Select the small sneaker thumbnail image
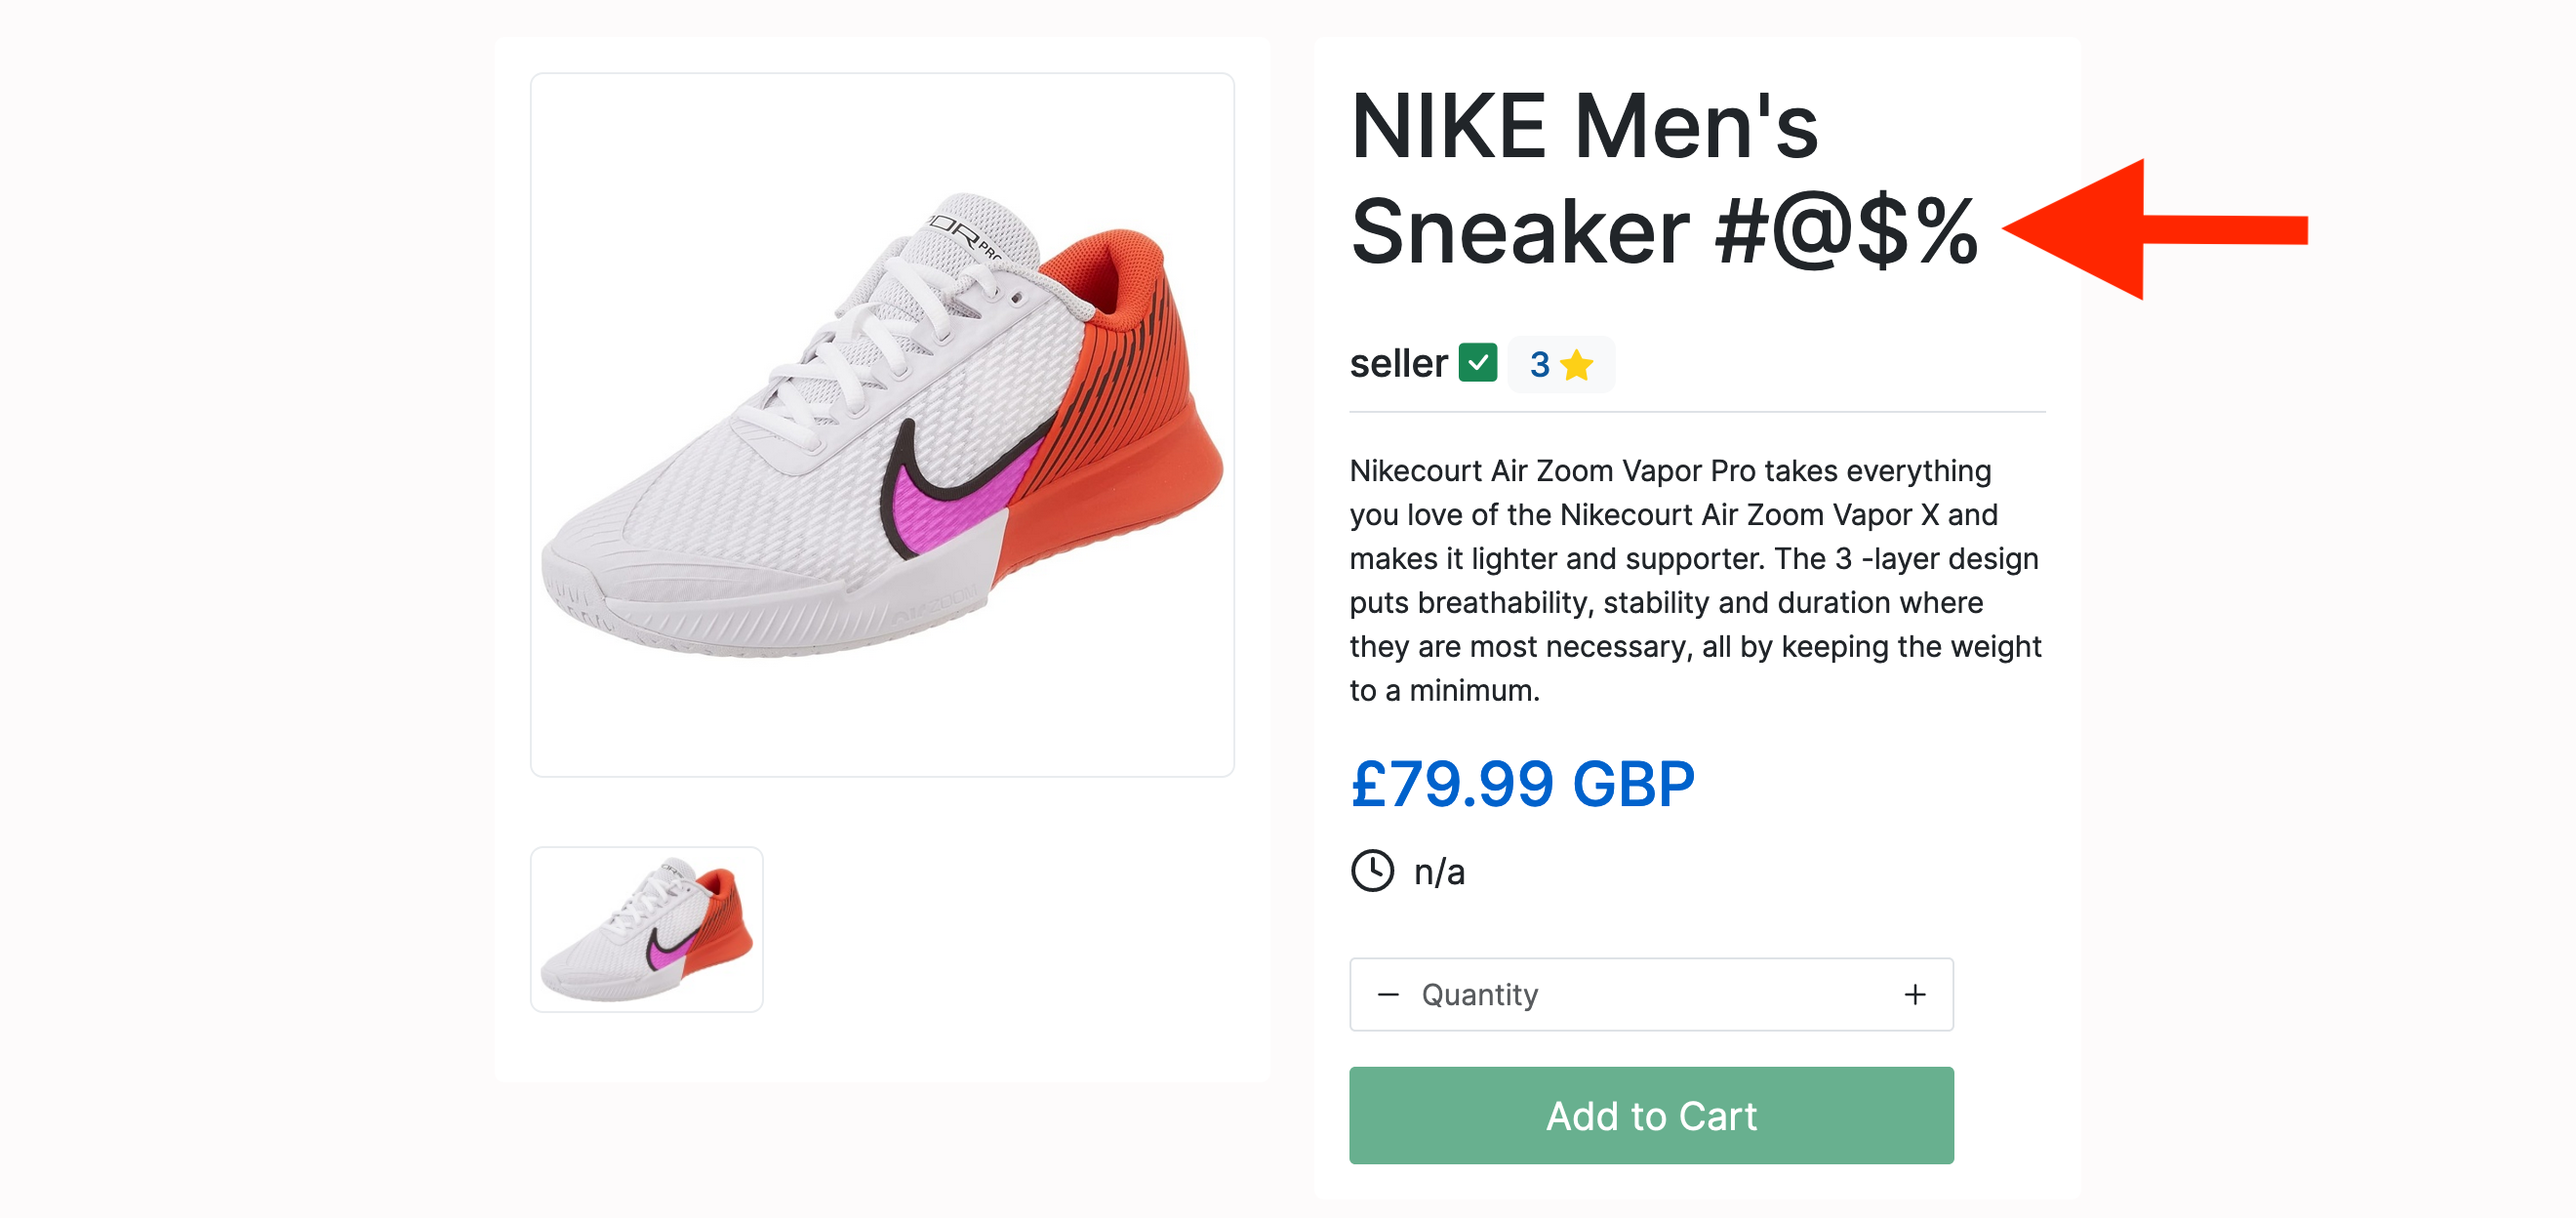 pyautogui.click(x=646, y=929)
